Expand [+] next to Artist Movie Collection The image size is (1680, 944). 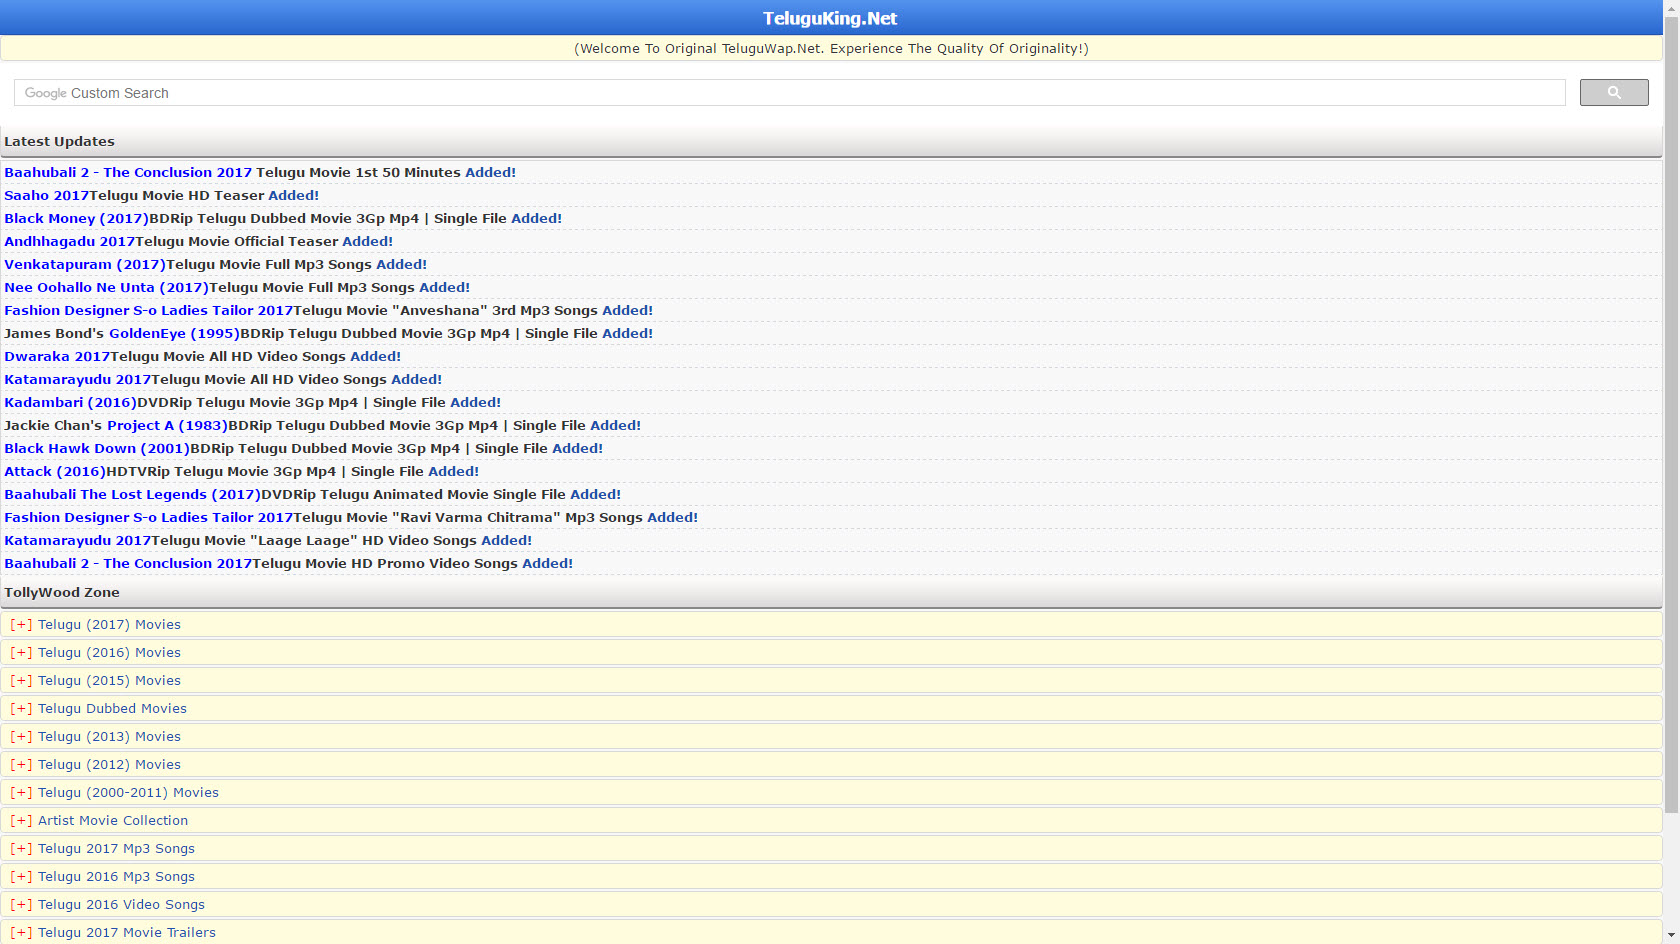pos(21,820)
